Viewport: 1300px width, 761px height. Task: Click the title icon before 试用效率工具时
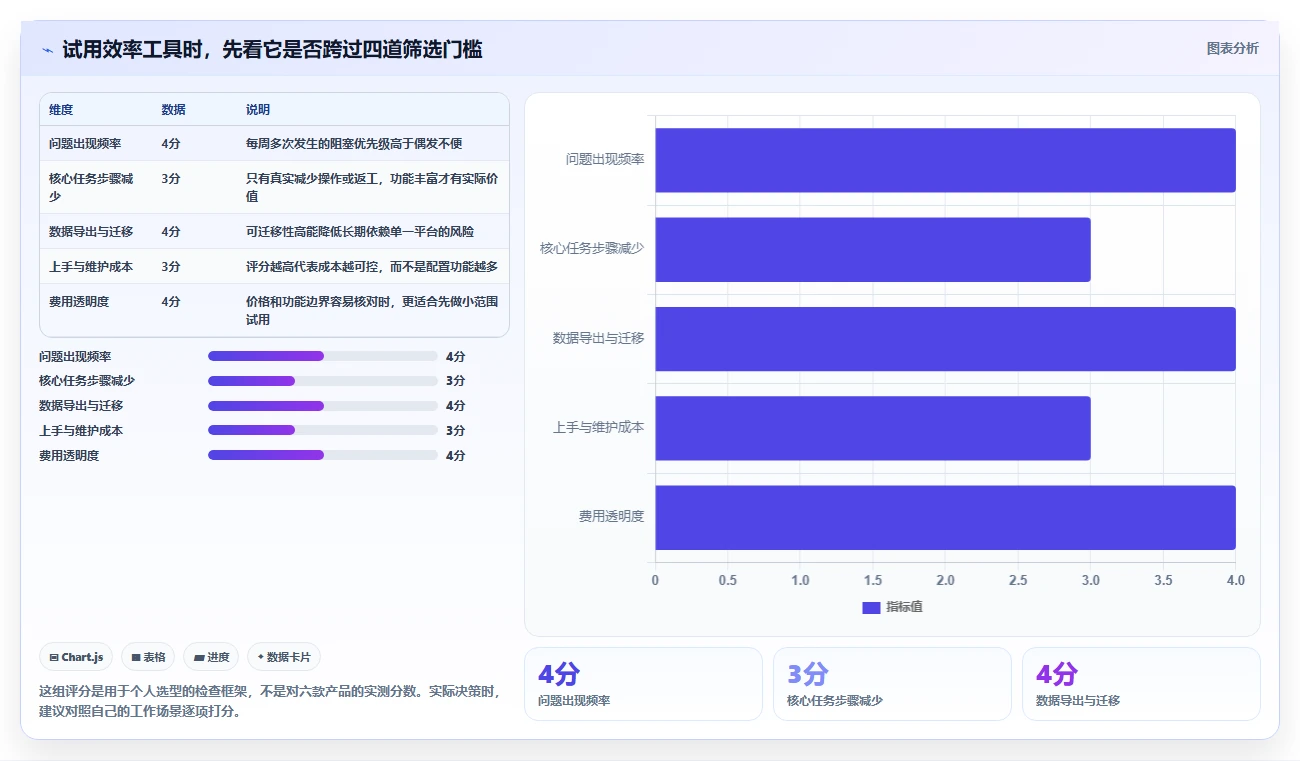pyautogui.click(x=47, y=50)
